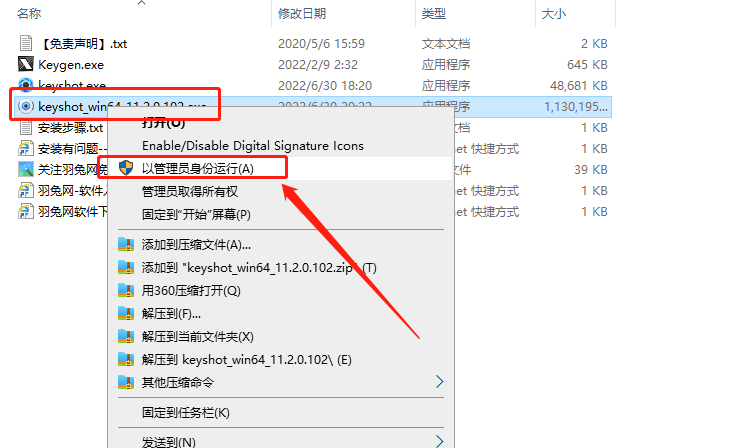Screen dimensions: 738x448
Task: Sort by 大小 column header
Action: (x=554, y=14)
